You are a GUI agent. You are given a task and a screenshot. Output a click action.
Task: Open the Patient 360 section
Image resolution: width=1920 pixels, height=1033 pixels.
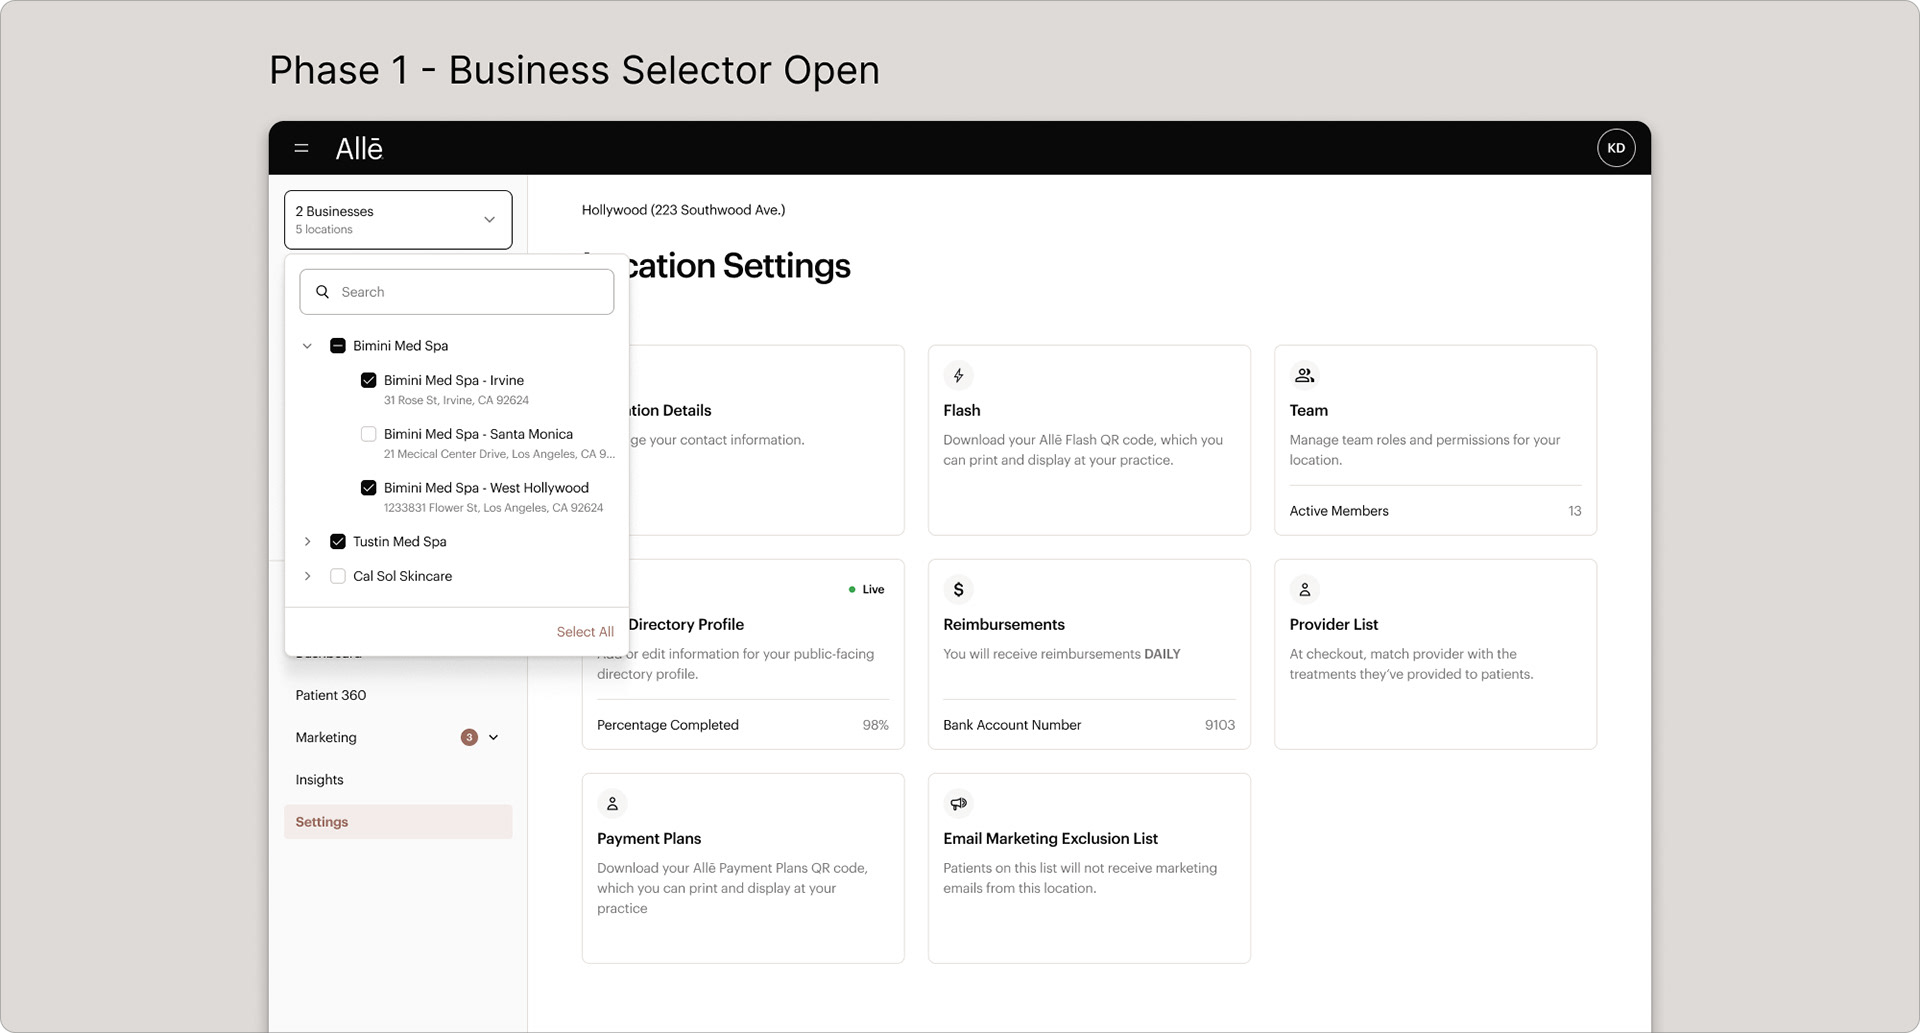(330, 695)
